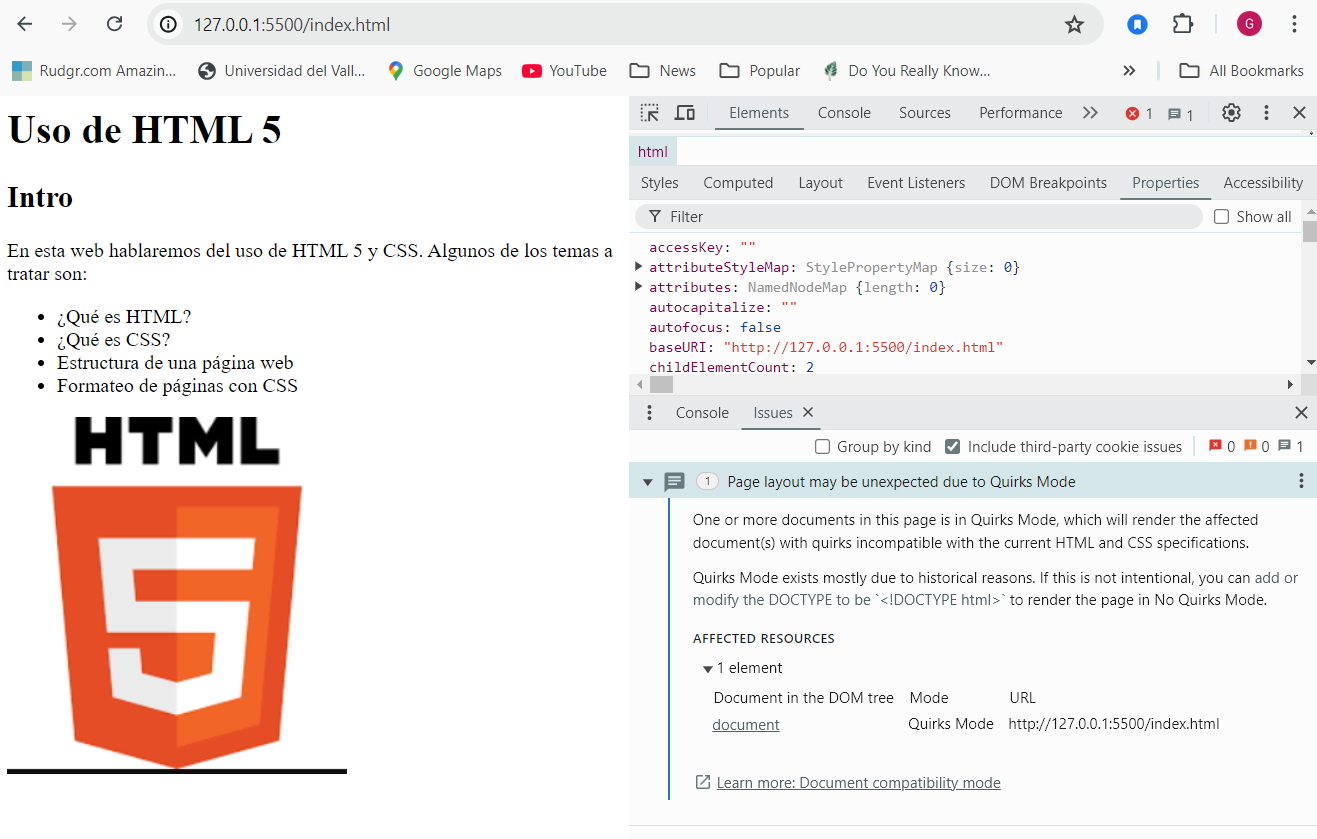Click the browser forward arrow
Image resolution: width=1317 pixels, height=839 pixels.
[x=69, y=24]
